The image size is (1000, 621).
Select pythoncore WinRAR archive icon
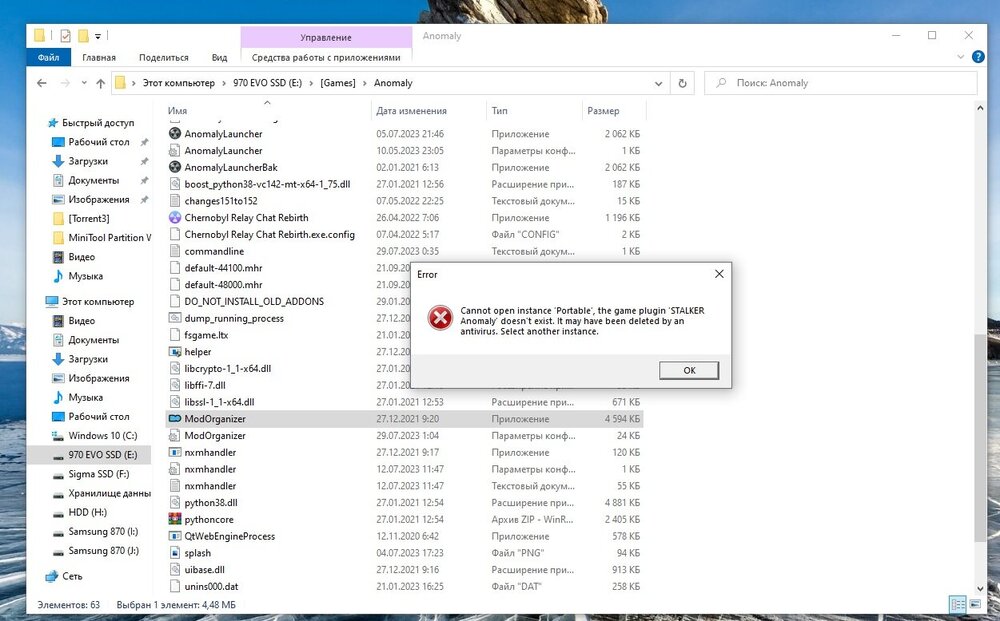pyautogui.click(x=175, y=520)
